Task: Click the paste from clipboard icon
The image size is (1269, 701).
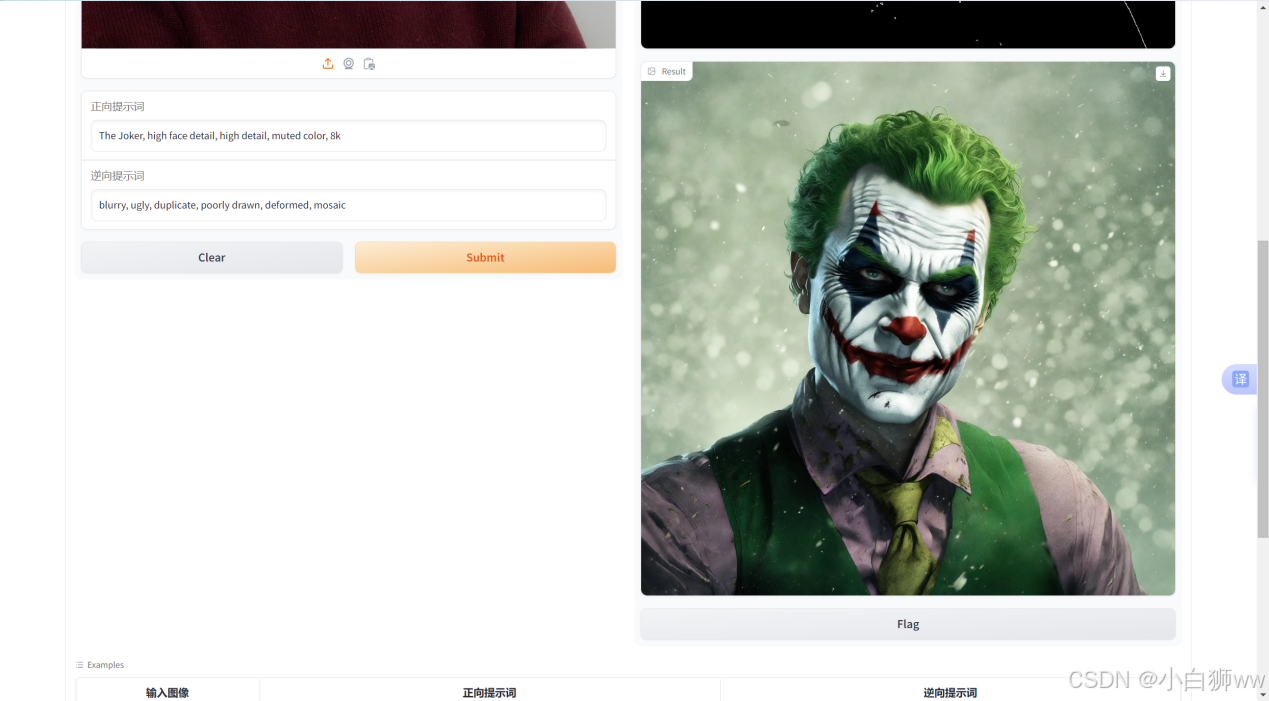Action: coord(369,64)
